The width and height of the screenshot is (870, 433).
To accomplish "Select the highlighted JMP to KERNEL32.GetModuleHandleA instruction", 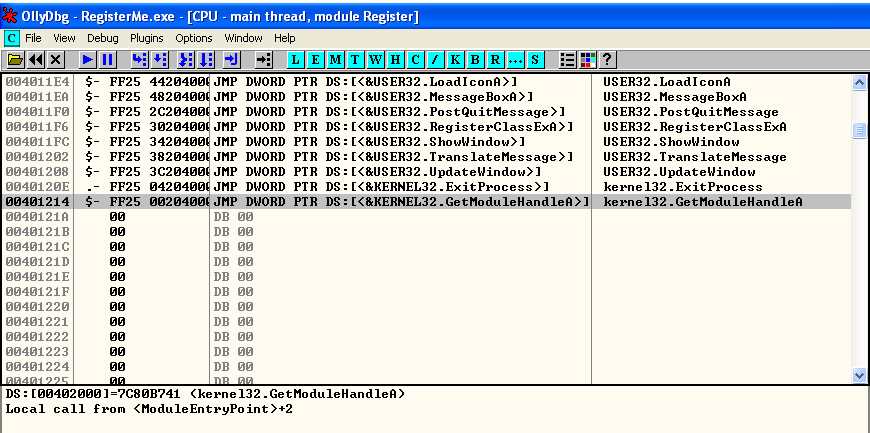I will point(401,202).
